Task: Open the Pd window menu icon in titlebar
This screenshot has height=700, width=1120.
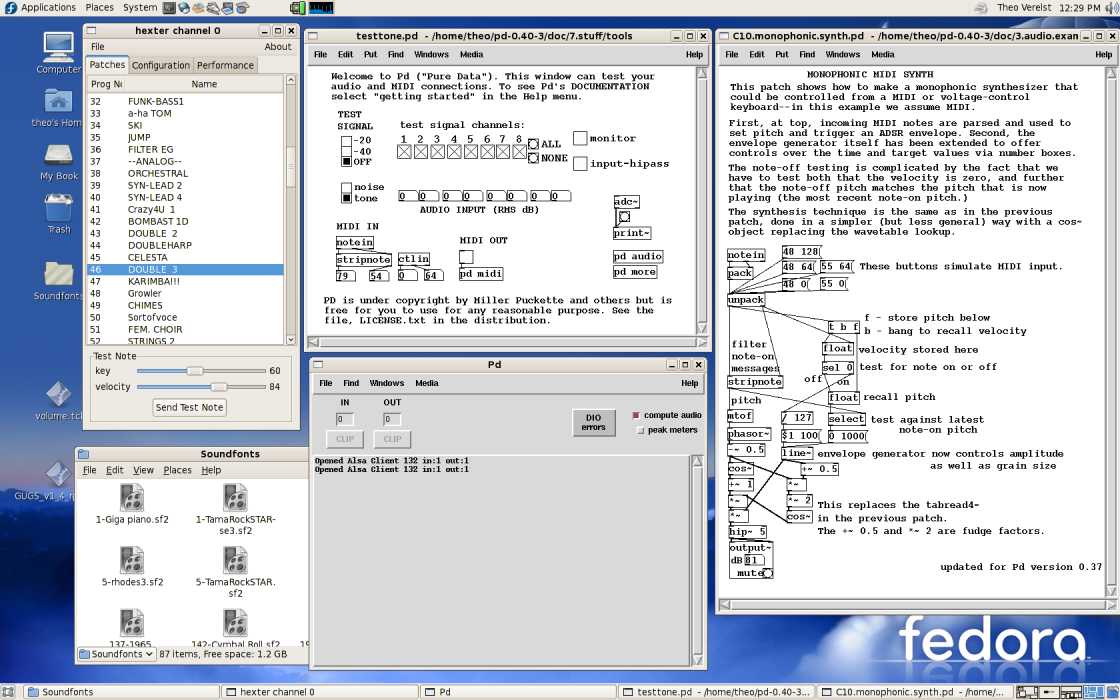Action: pyautogui.click(x=318, y=364)
